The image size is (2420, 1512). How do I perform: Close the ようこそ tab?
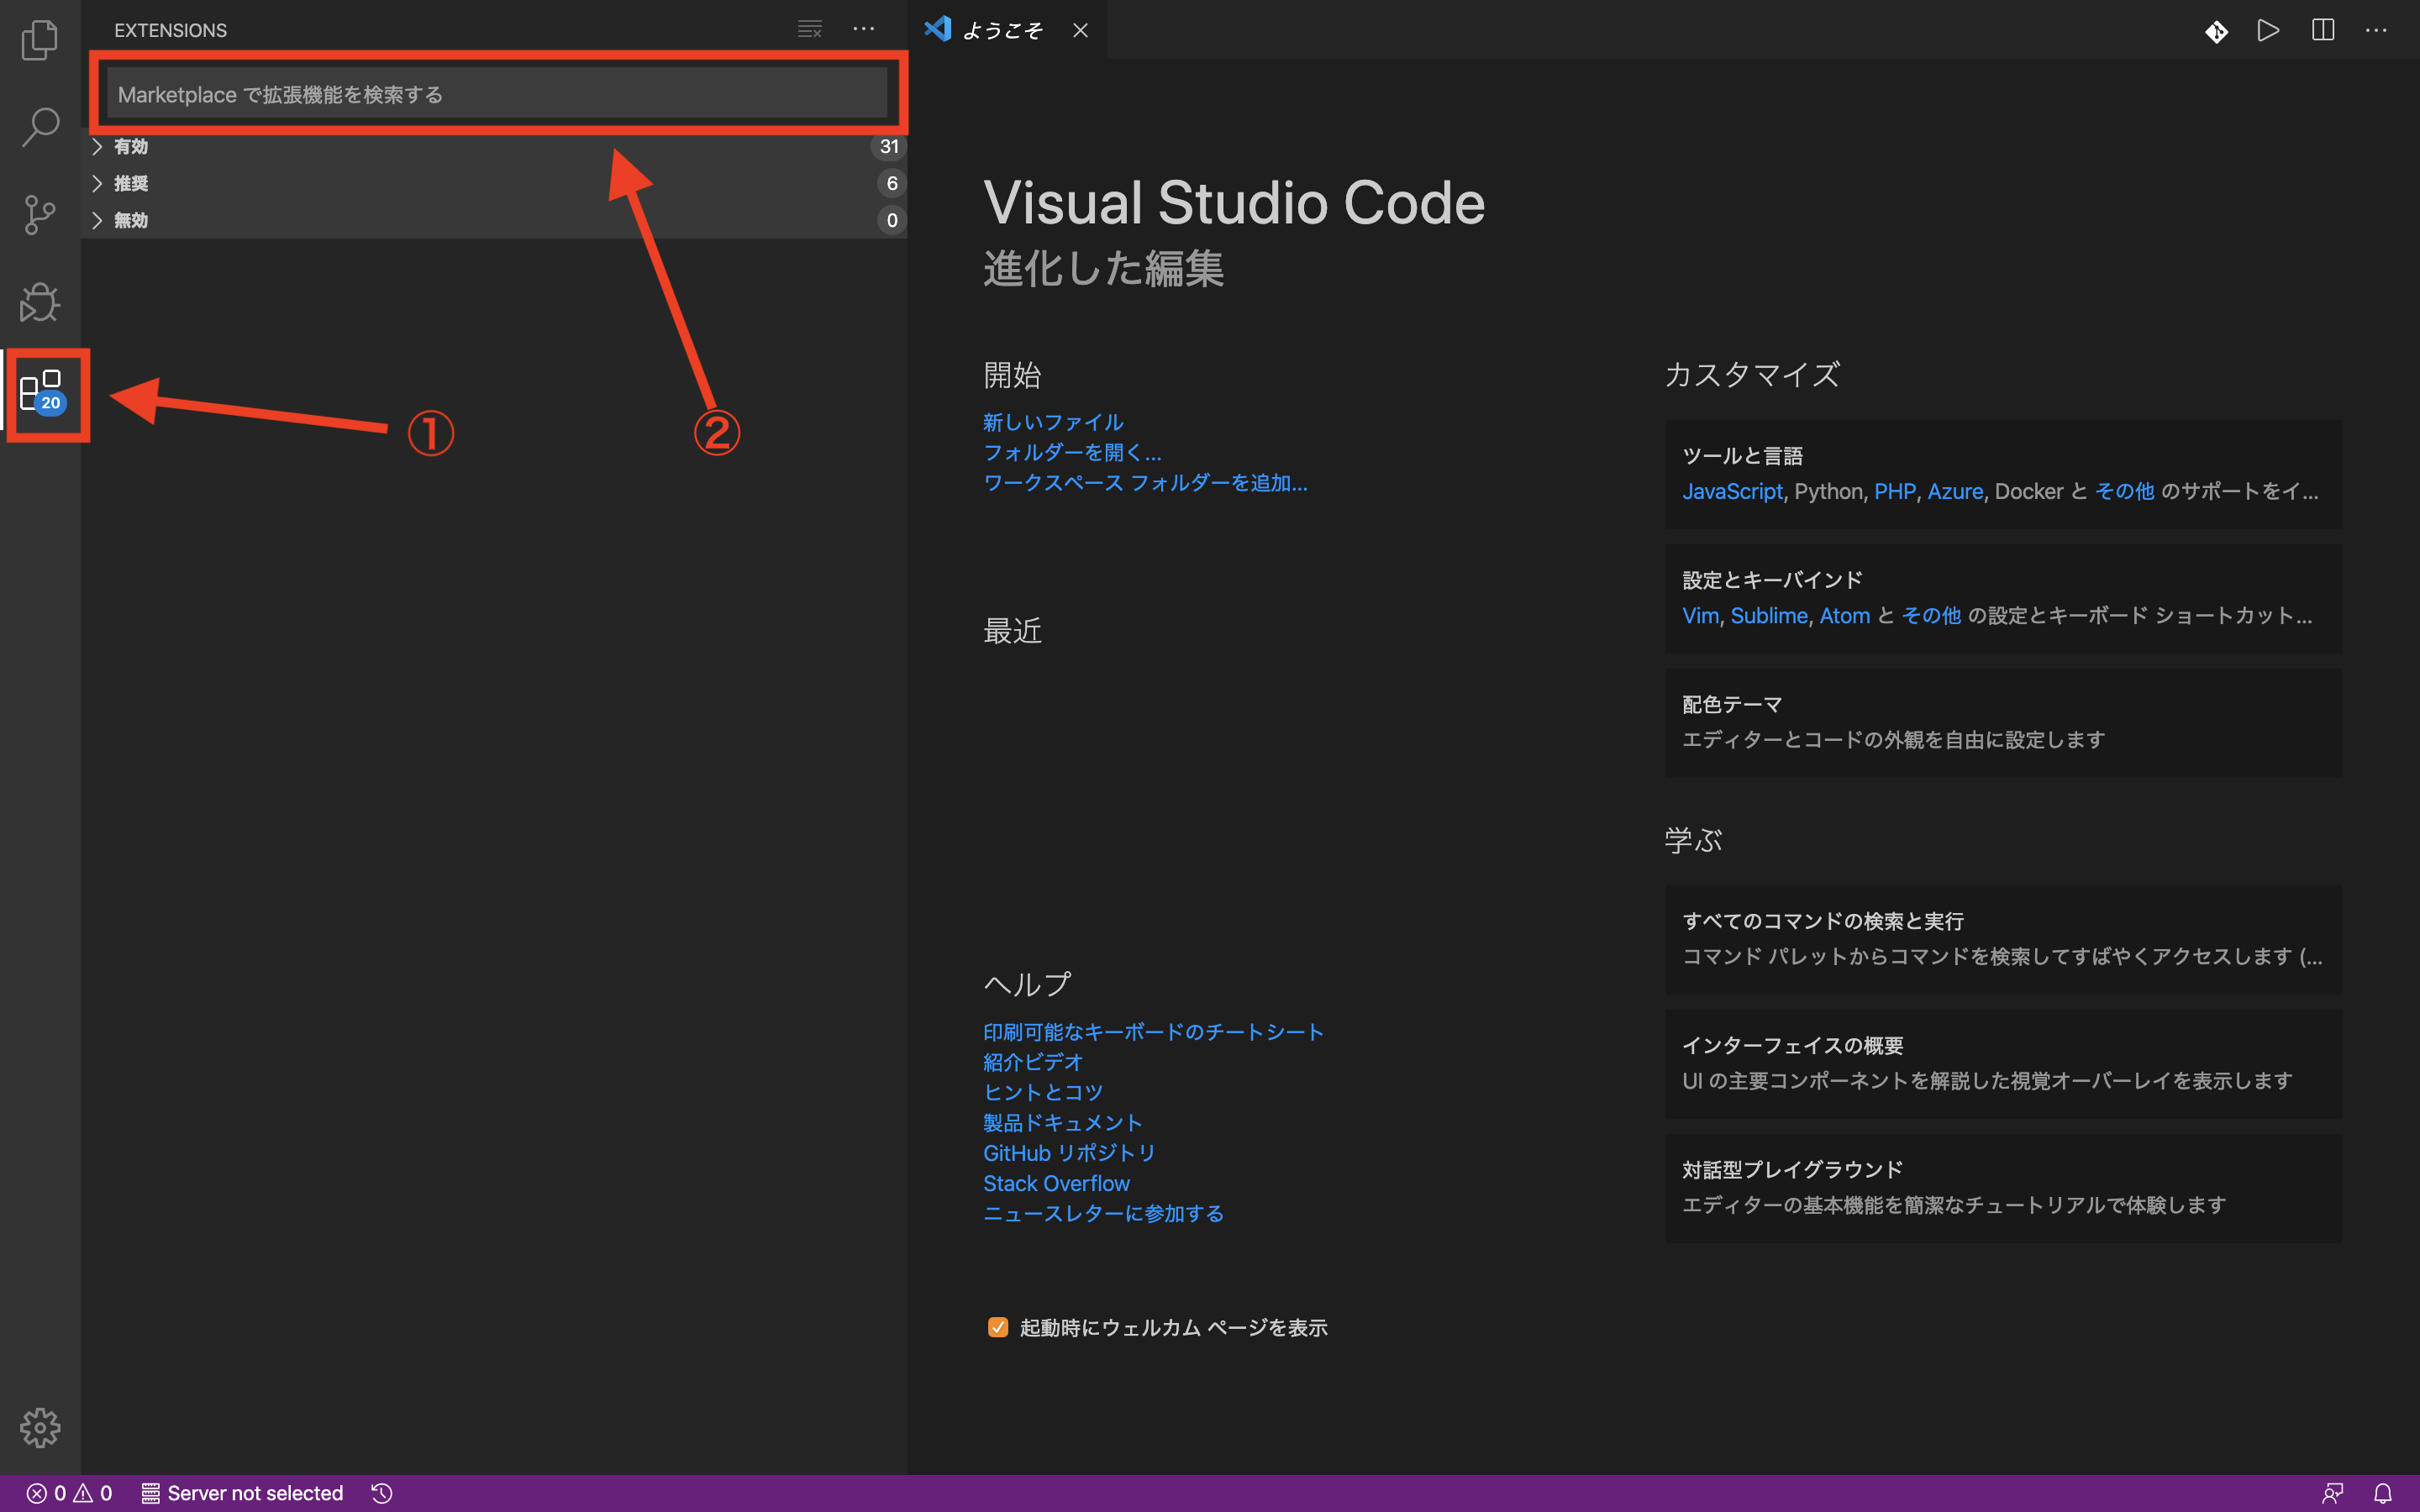tap(1080, 30)
